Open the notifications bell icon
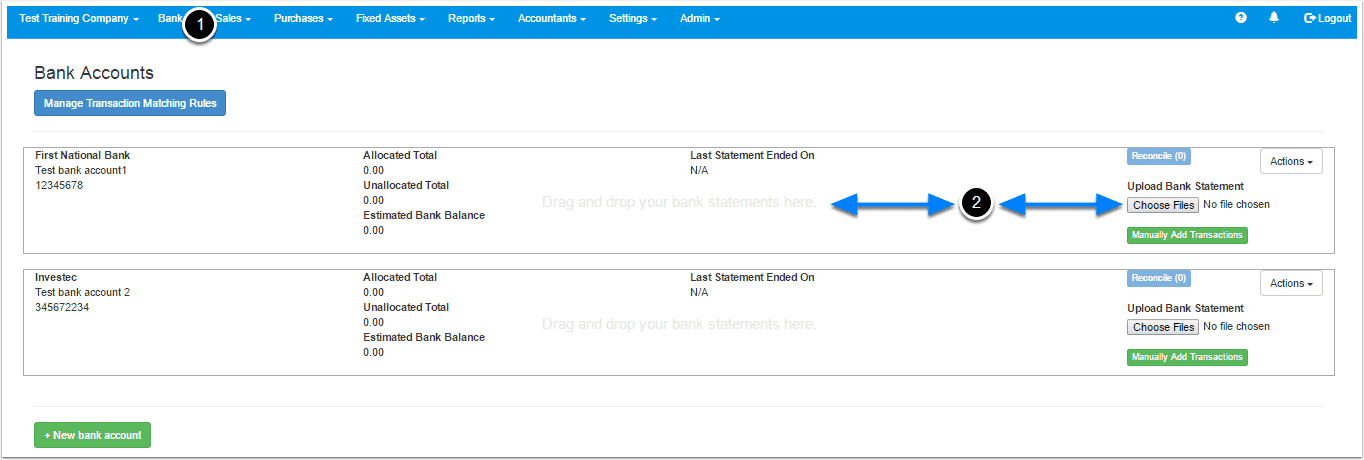Image resolution: width=1364 pixels, height=460 pixels. click(1274, 18)
